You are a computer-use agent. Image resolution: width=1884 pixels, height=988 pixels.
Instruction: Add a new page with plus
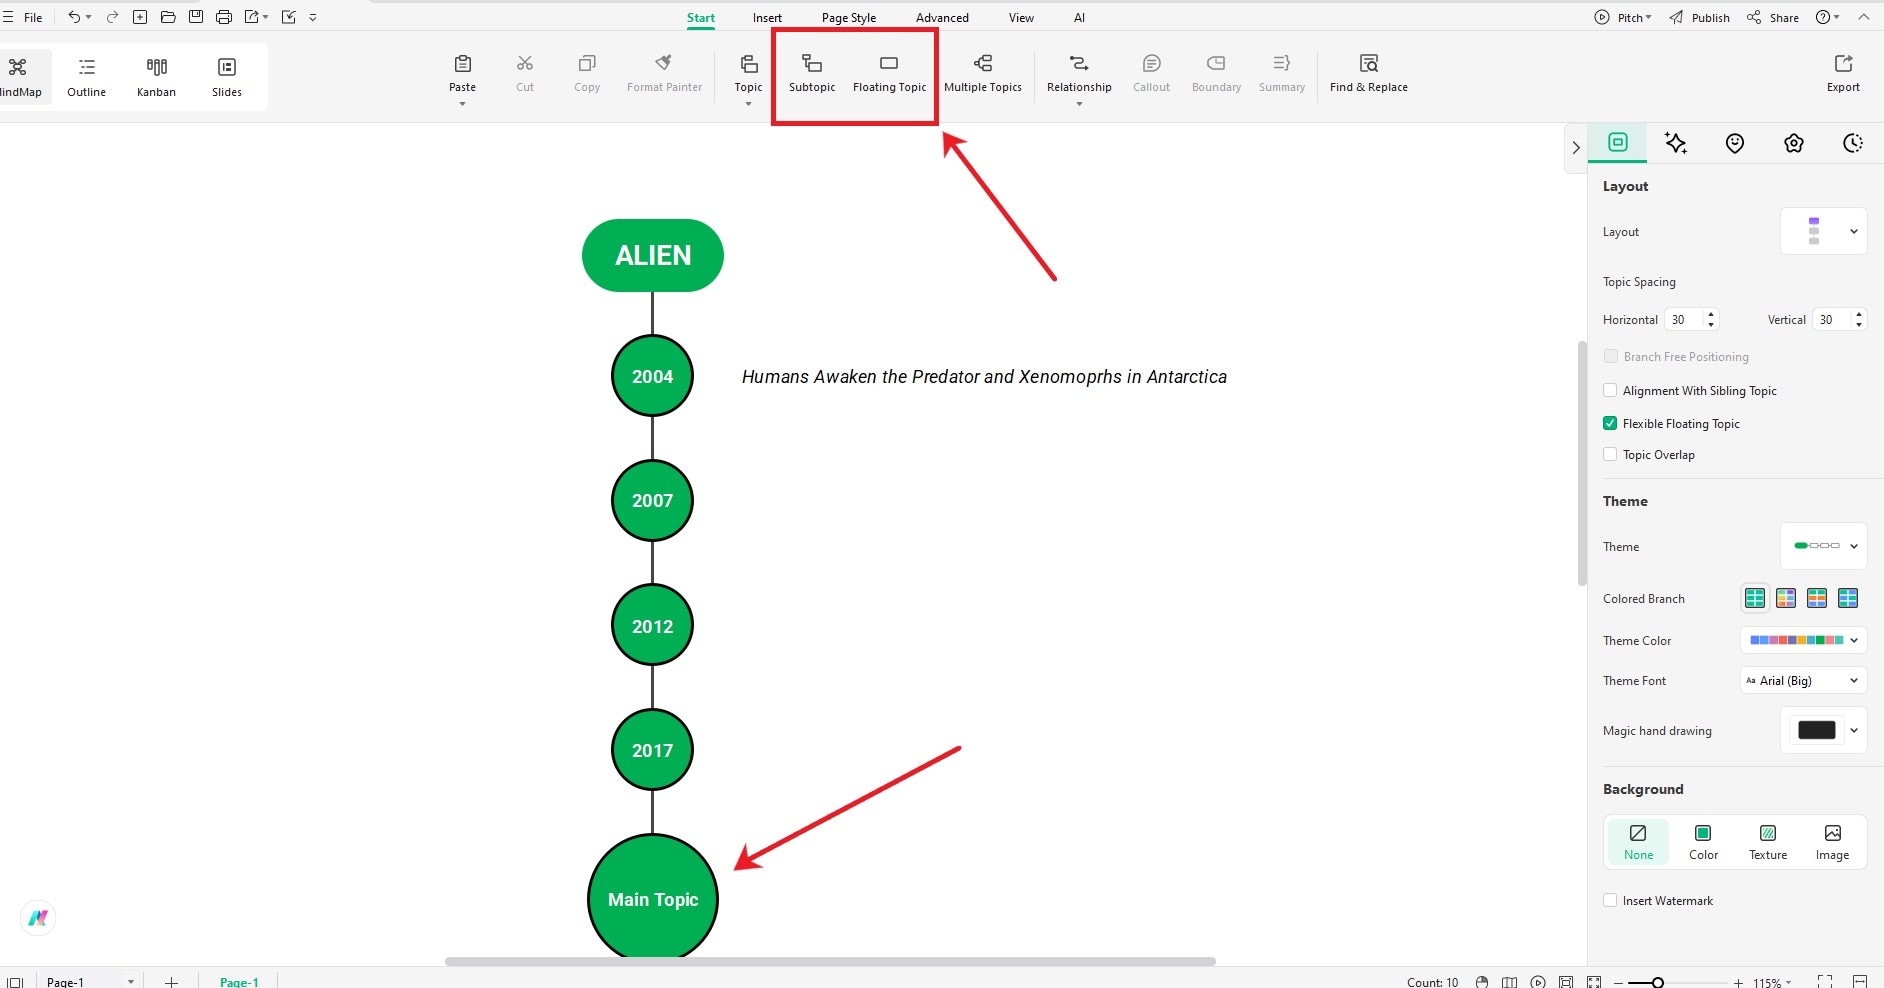[171, 982]
